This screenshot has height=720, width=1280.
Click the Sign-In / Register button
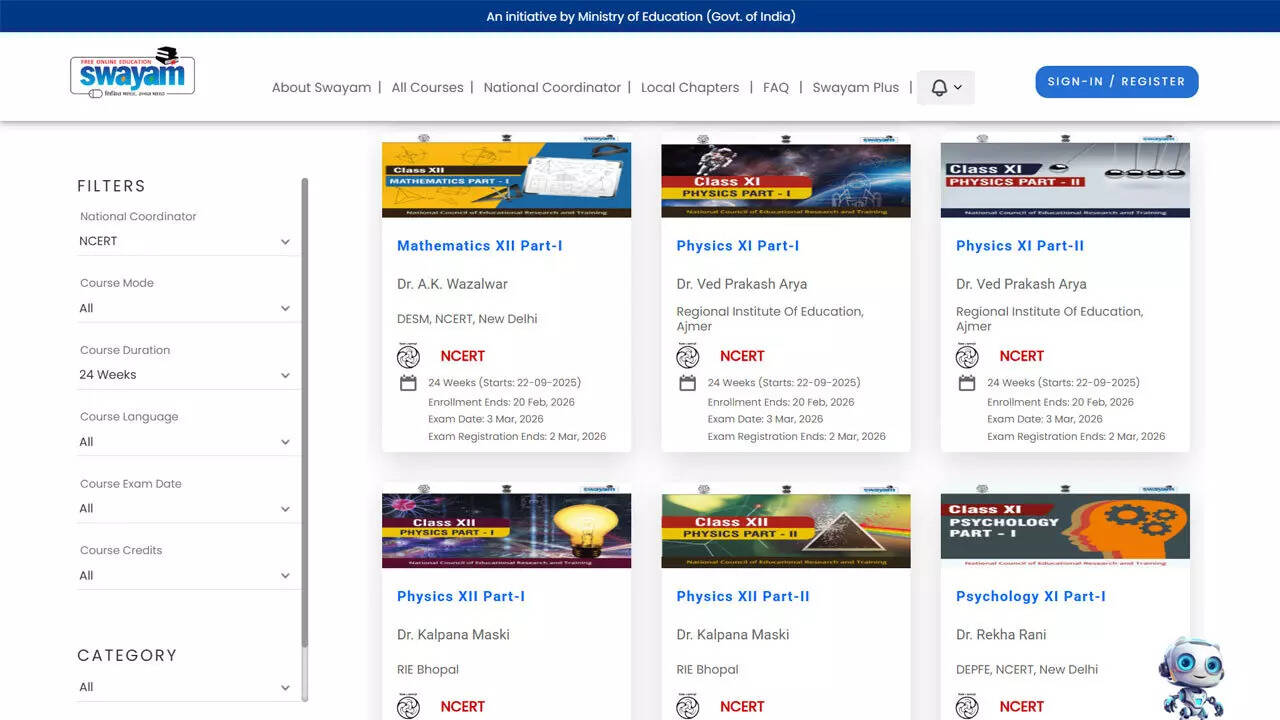[x=1116, y=82]
